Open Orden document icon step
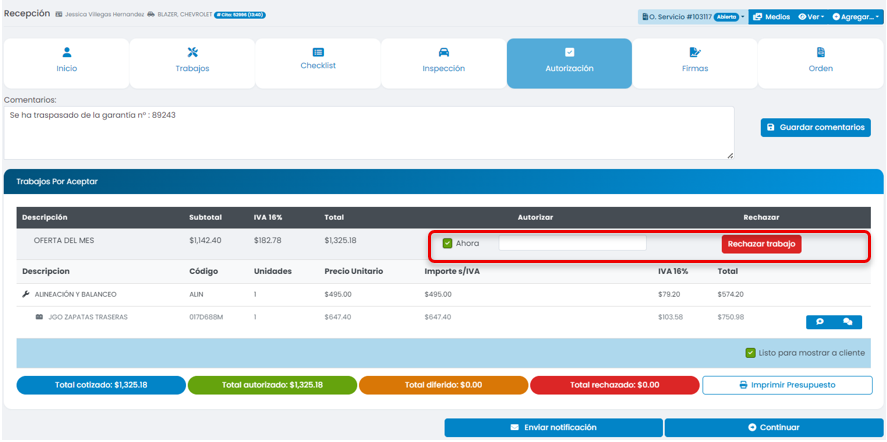Image resolution: width=887 pixels, height=442 pixels. point(820,60)
